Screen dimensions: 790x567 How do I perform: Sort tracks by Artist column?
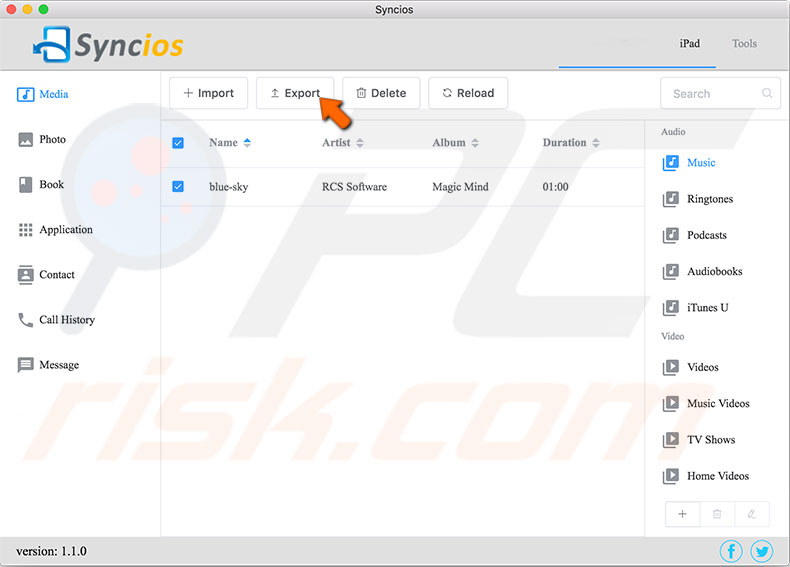[x=343, y=143]
